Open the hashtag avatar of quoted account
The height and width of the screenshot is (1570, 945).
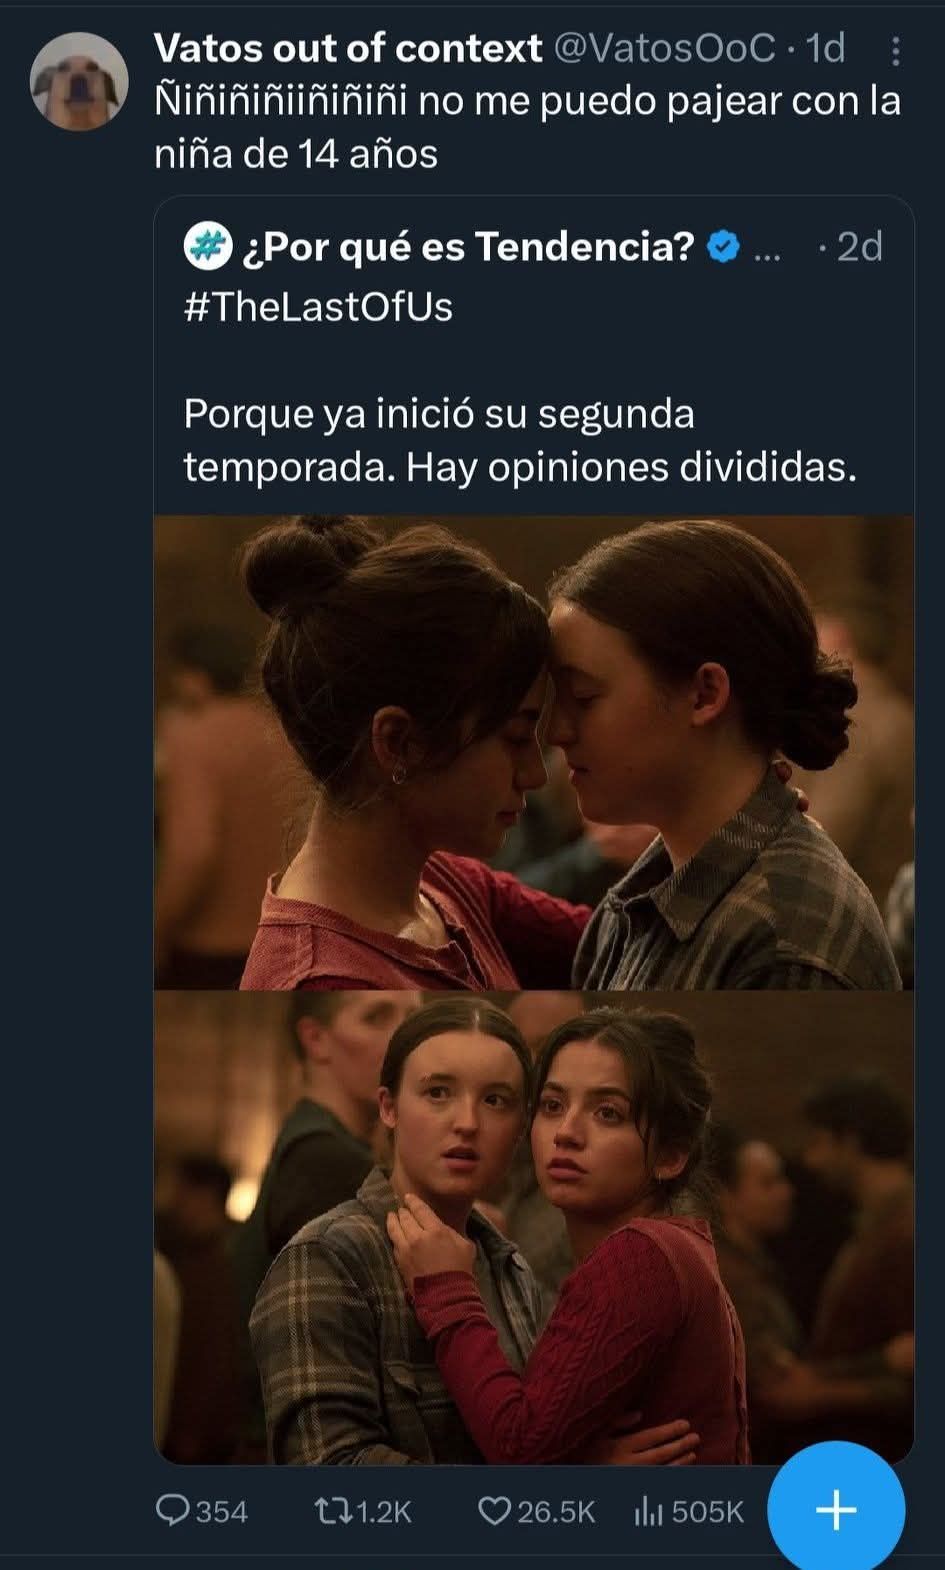(207, 247)
